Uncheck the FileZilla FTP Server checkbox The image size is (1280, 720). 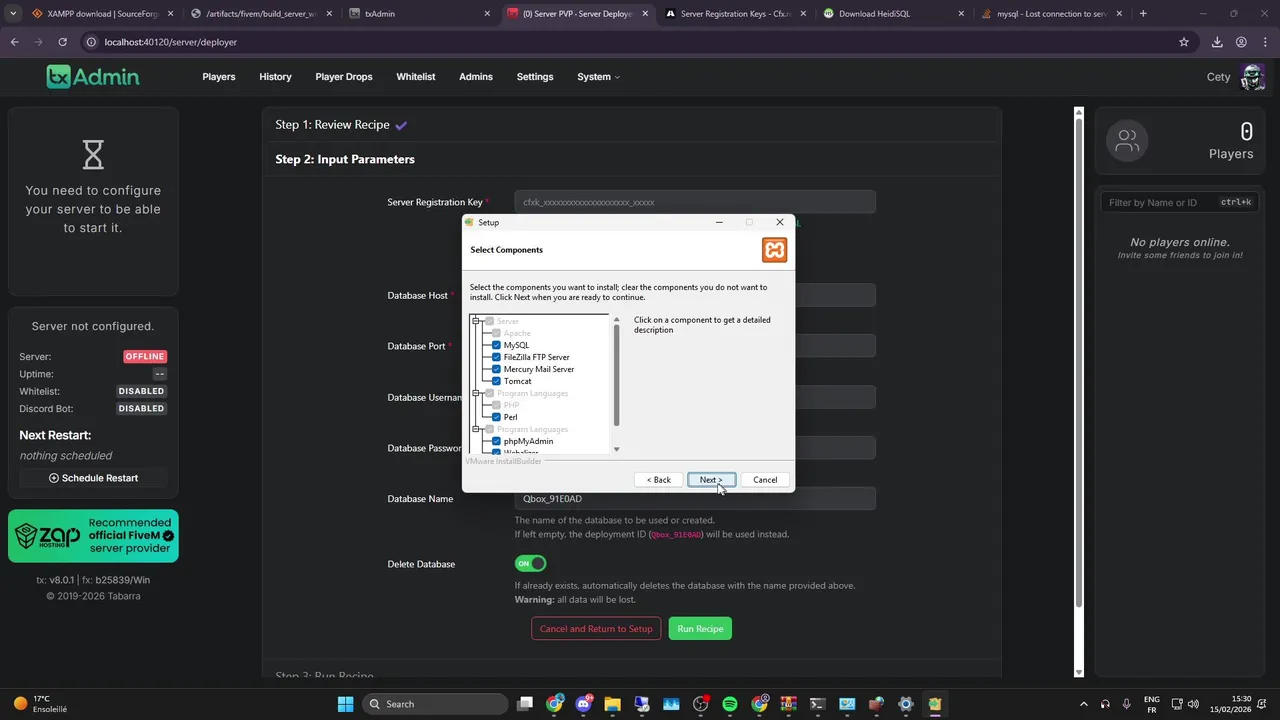496,357
